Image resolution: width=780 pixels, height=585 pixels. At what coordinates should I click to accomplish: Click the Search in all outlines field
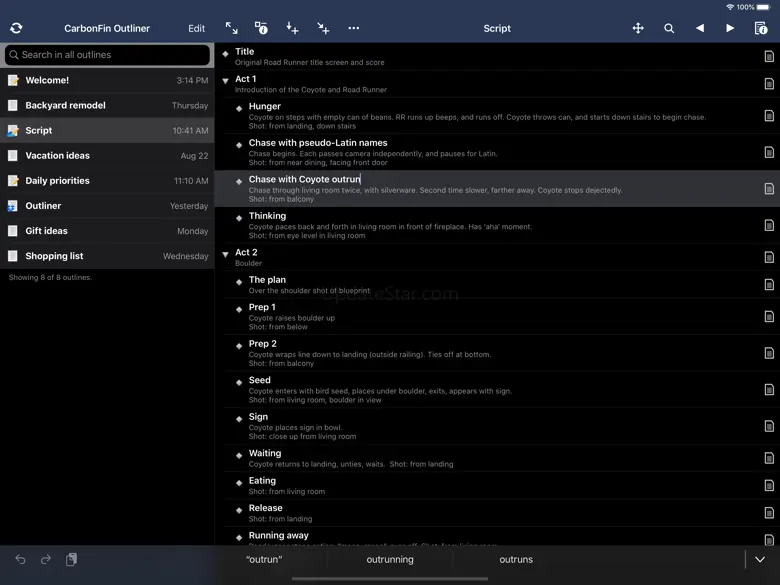pyautogui.click(x=107, y=55)
